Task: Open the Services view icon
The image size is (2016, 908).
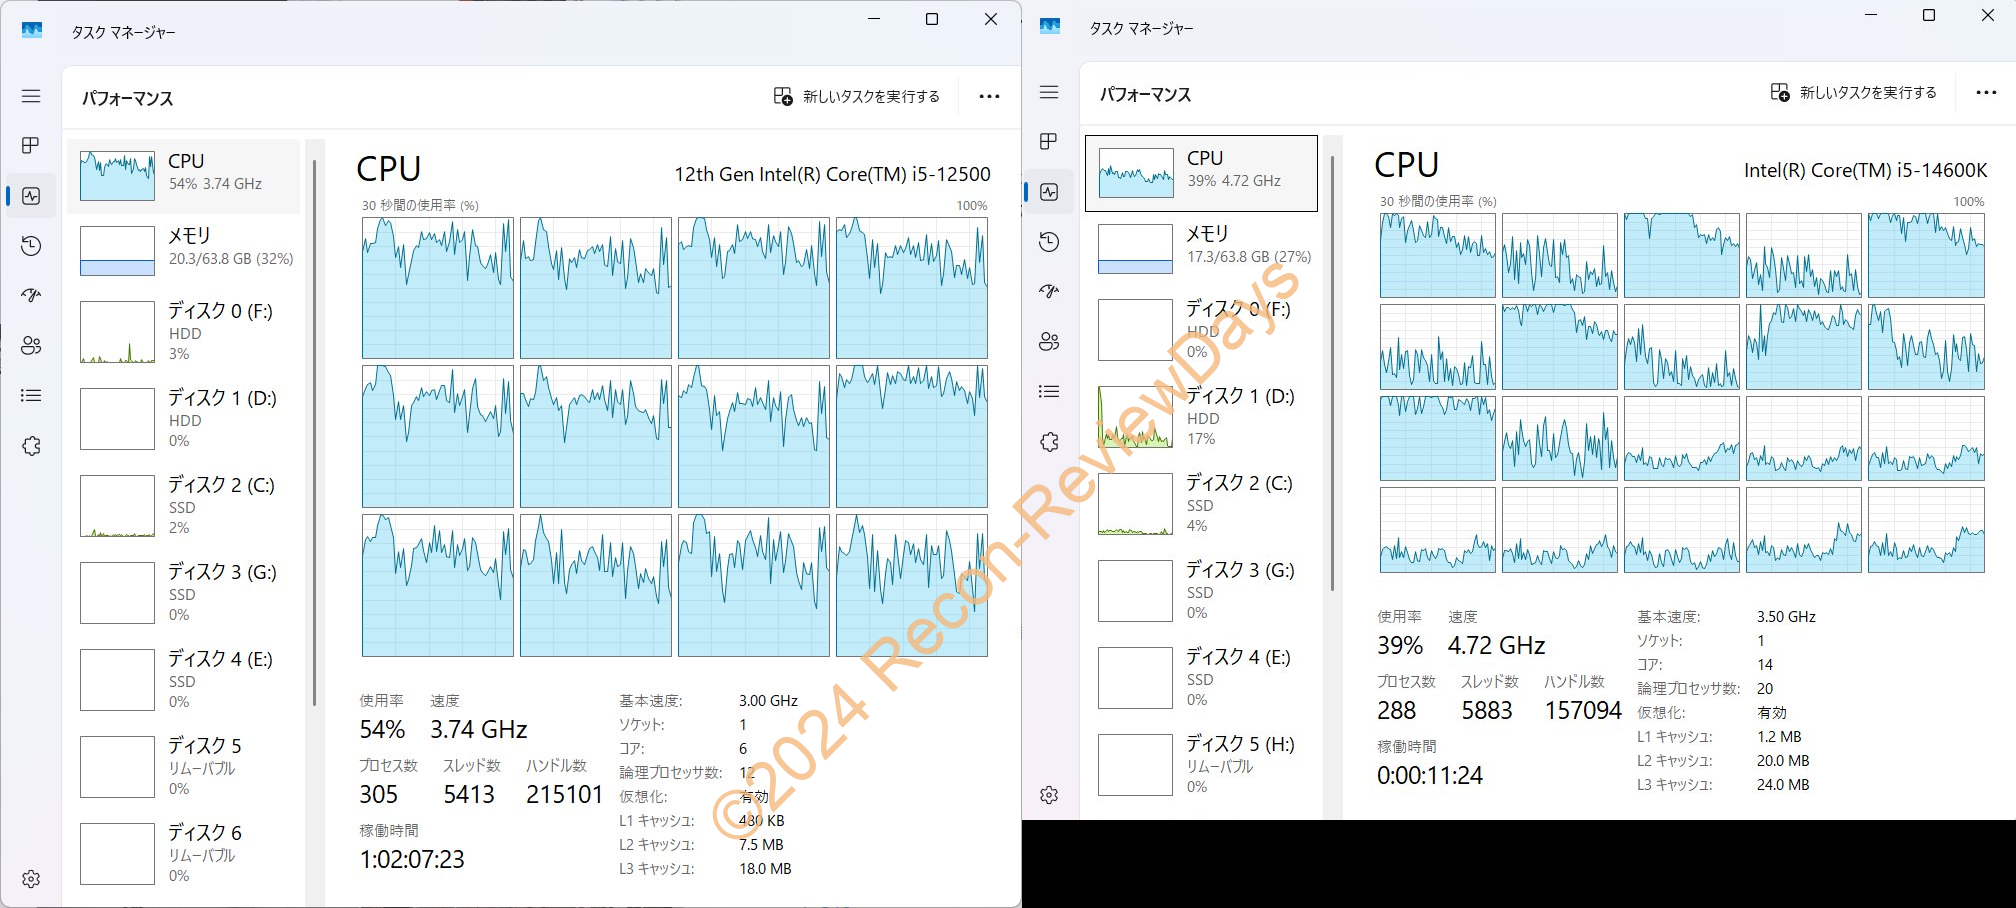Action: [31, 446]
